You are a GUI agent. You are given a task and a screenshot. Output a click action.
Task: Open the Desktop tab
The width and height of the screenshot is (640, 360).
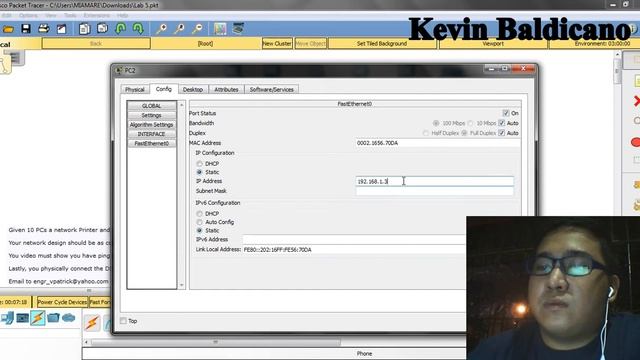[x=193, y=89]
